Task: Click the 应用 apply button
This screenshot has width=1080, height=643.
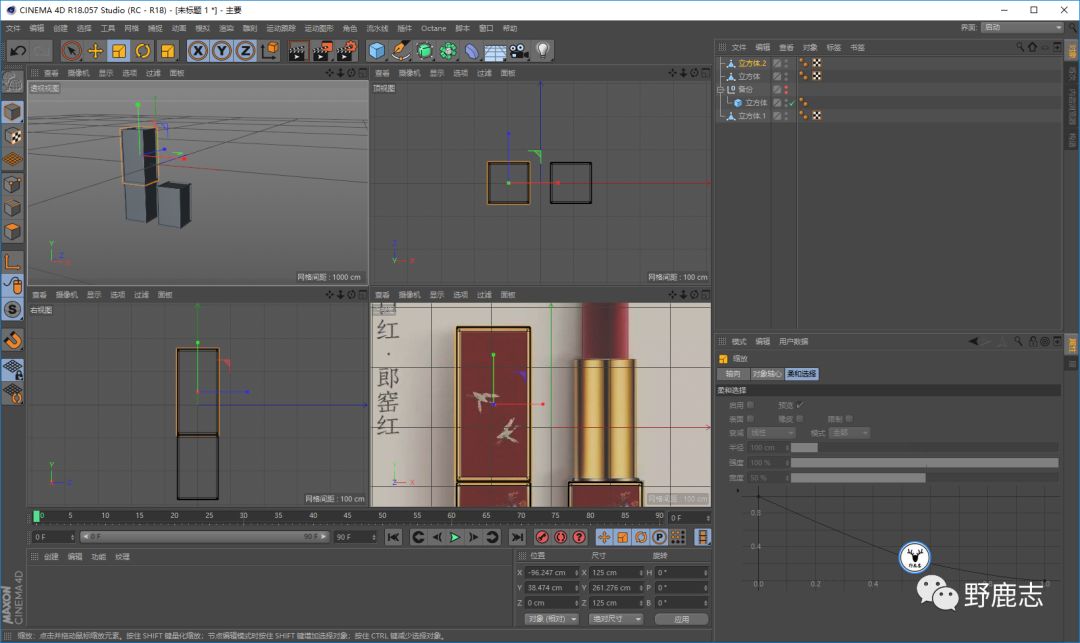Action: click(681, 619)
